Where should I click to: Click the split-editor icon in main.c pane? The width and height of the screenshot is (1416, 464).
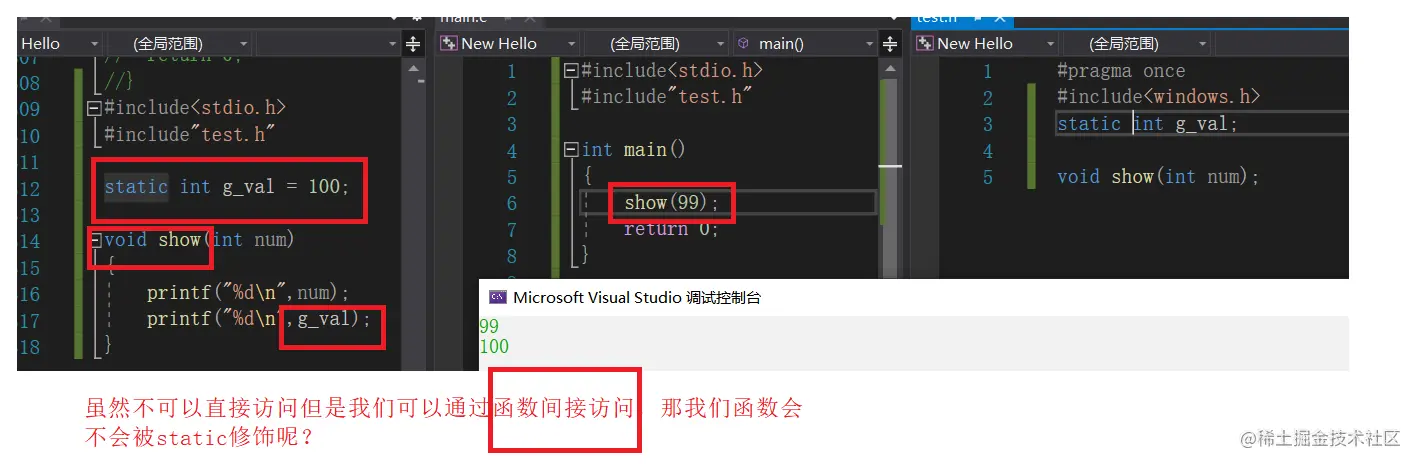coord(892,43)
